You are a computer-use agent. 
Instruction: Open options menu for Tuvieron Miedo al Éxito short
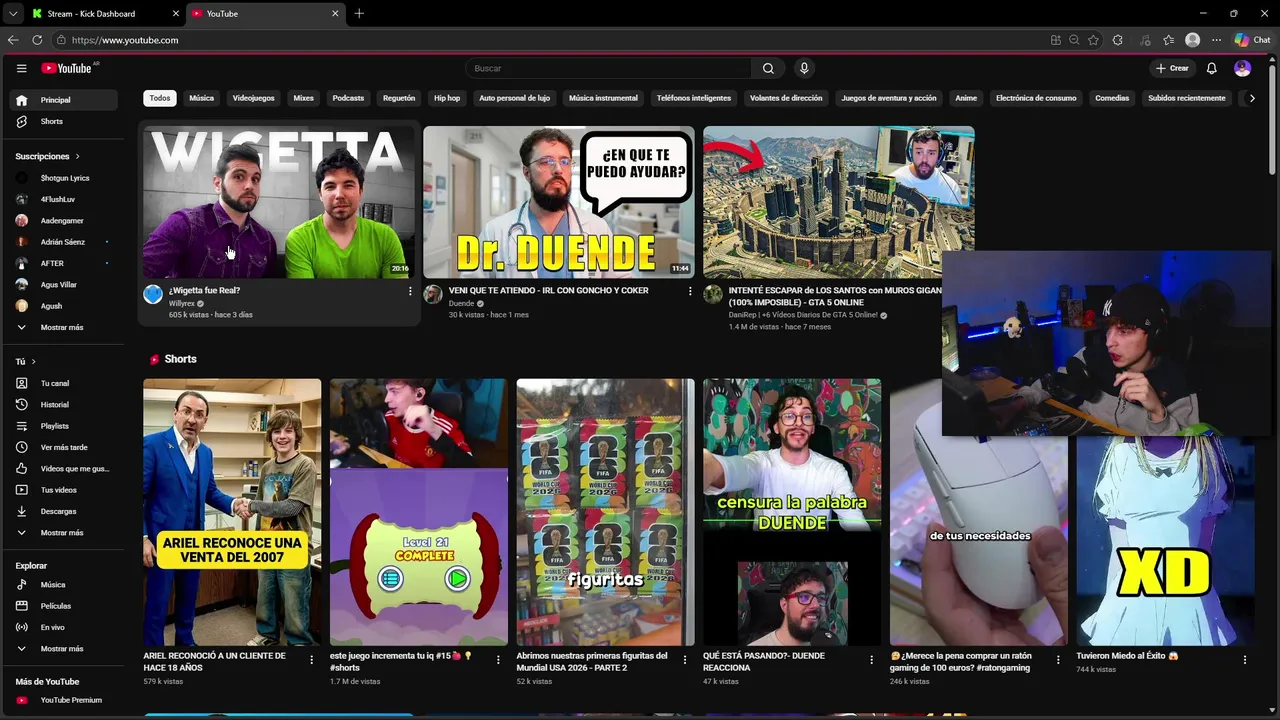click(x=1244, y=660)
